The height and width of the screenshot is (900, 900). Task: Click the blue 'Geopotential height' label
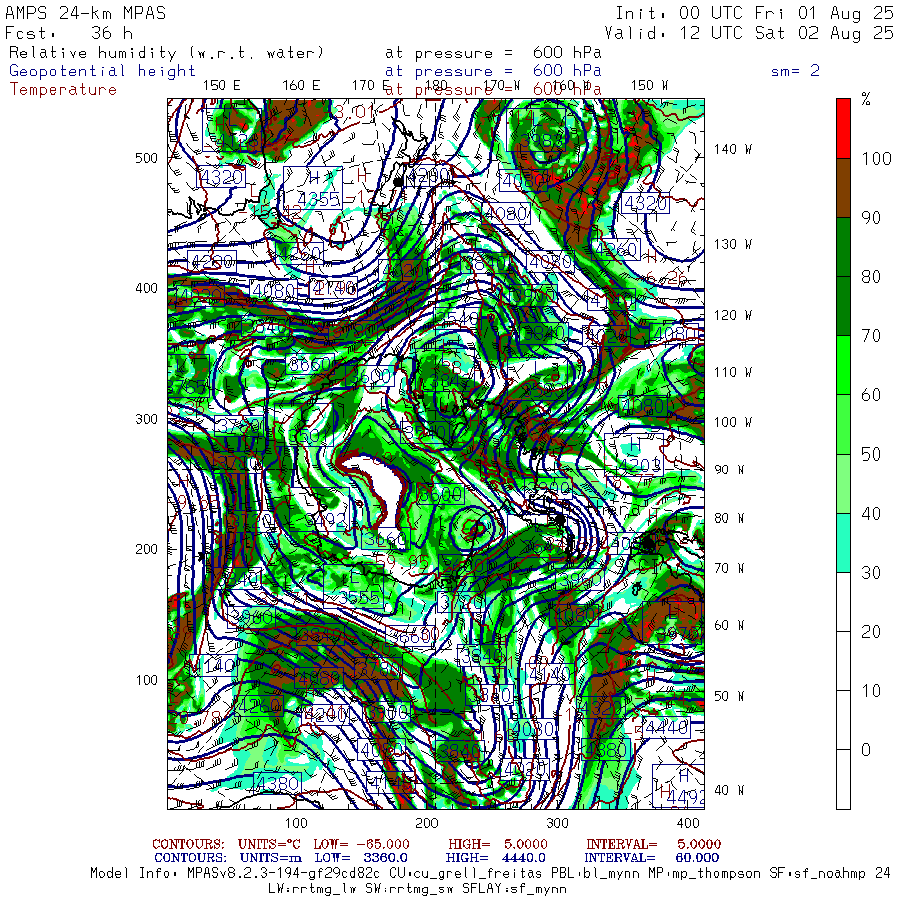click(102, 71)
